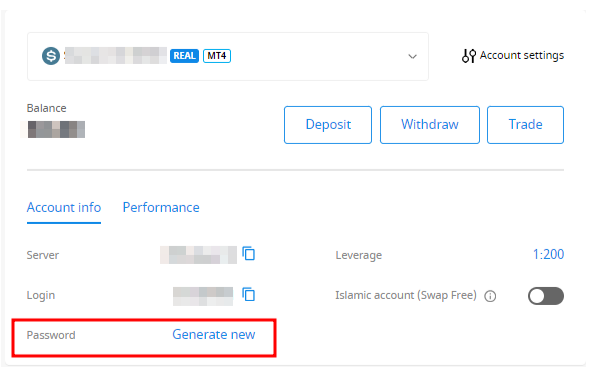Viewport: 596px width, 373px height.
Task: Click the Islamic account info icon
Action: click(490, 296)
